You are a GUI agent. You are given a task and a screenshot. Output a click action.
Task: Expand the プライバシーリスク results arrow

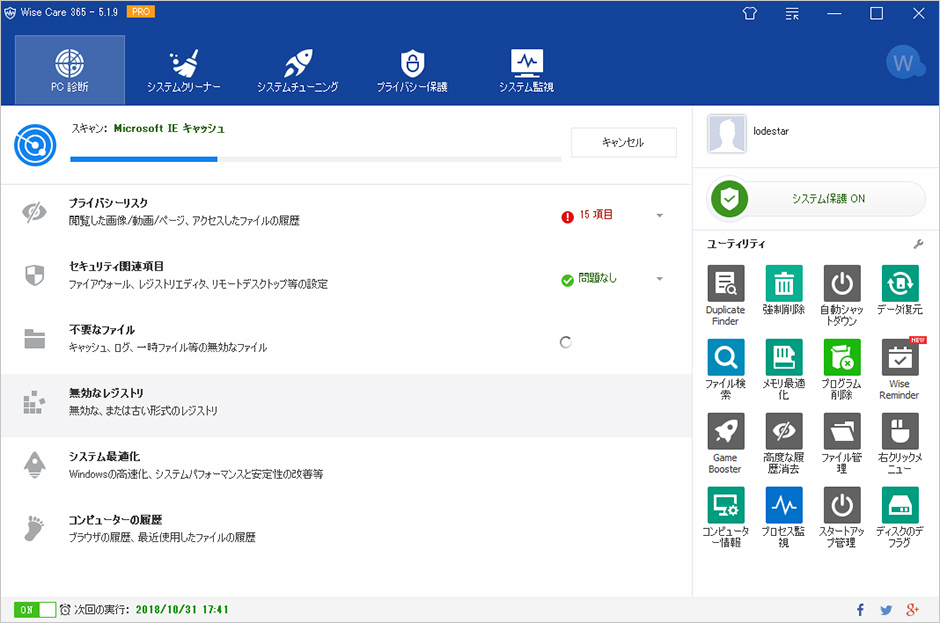660,216
